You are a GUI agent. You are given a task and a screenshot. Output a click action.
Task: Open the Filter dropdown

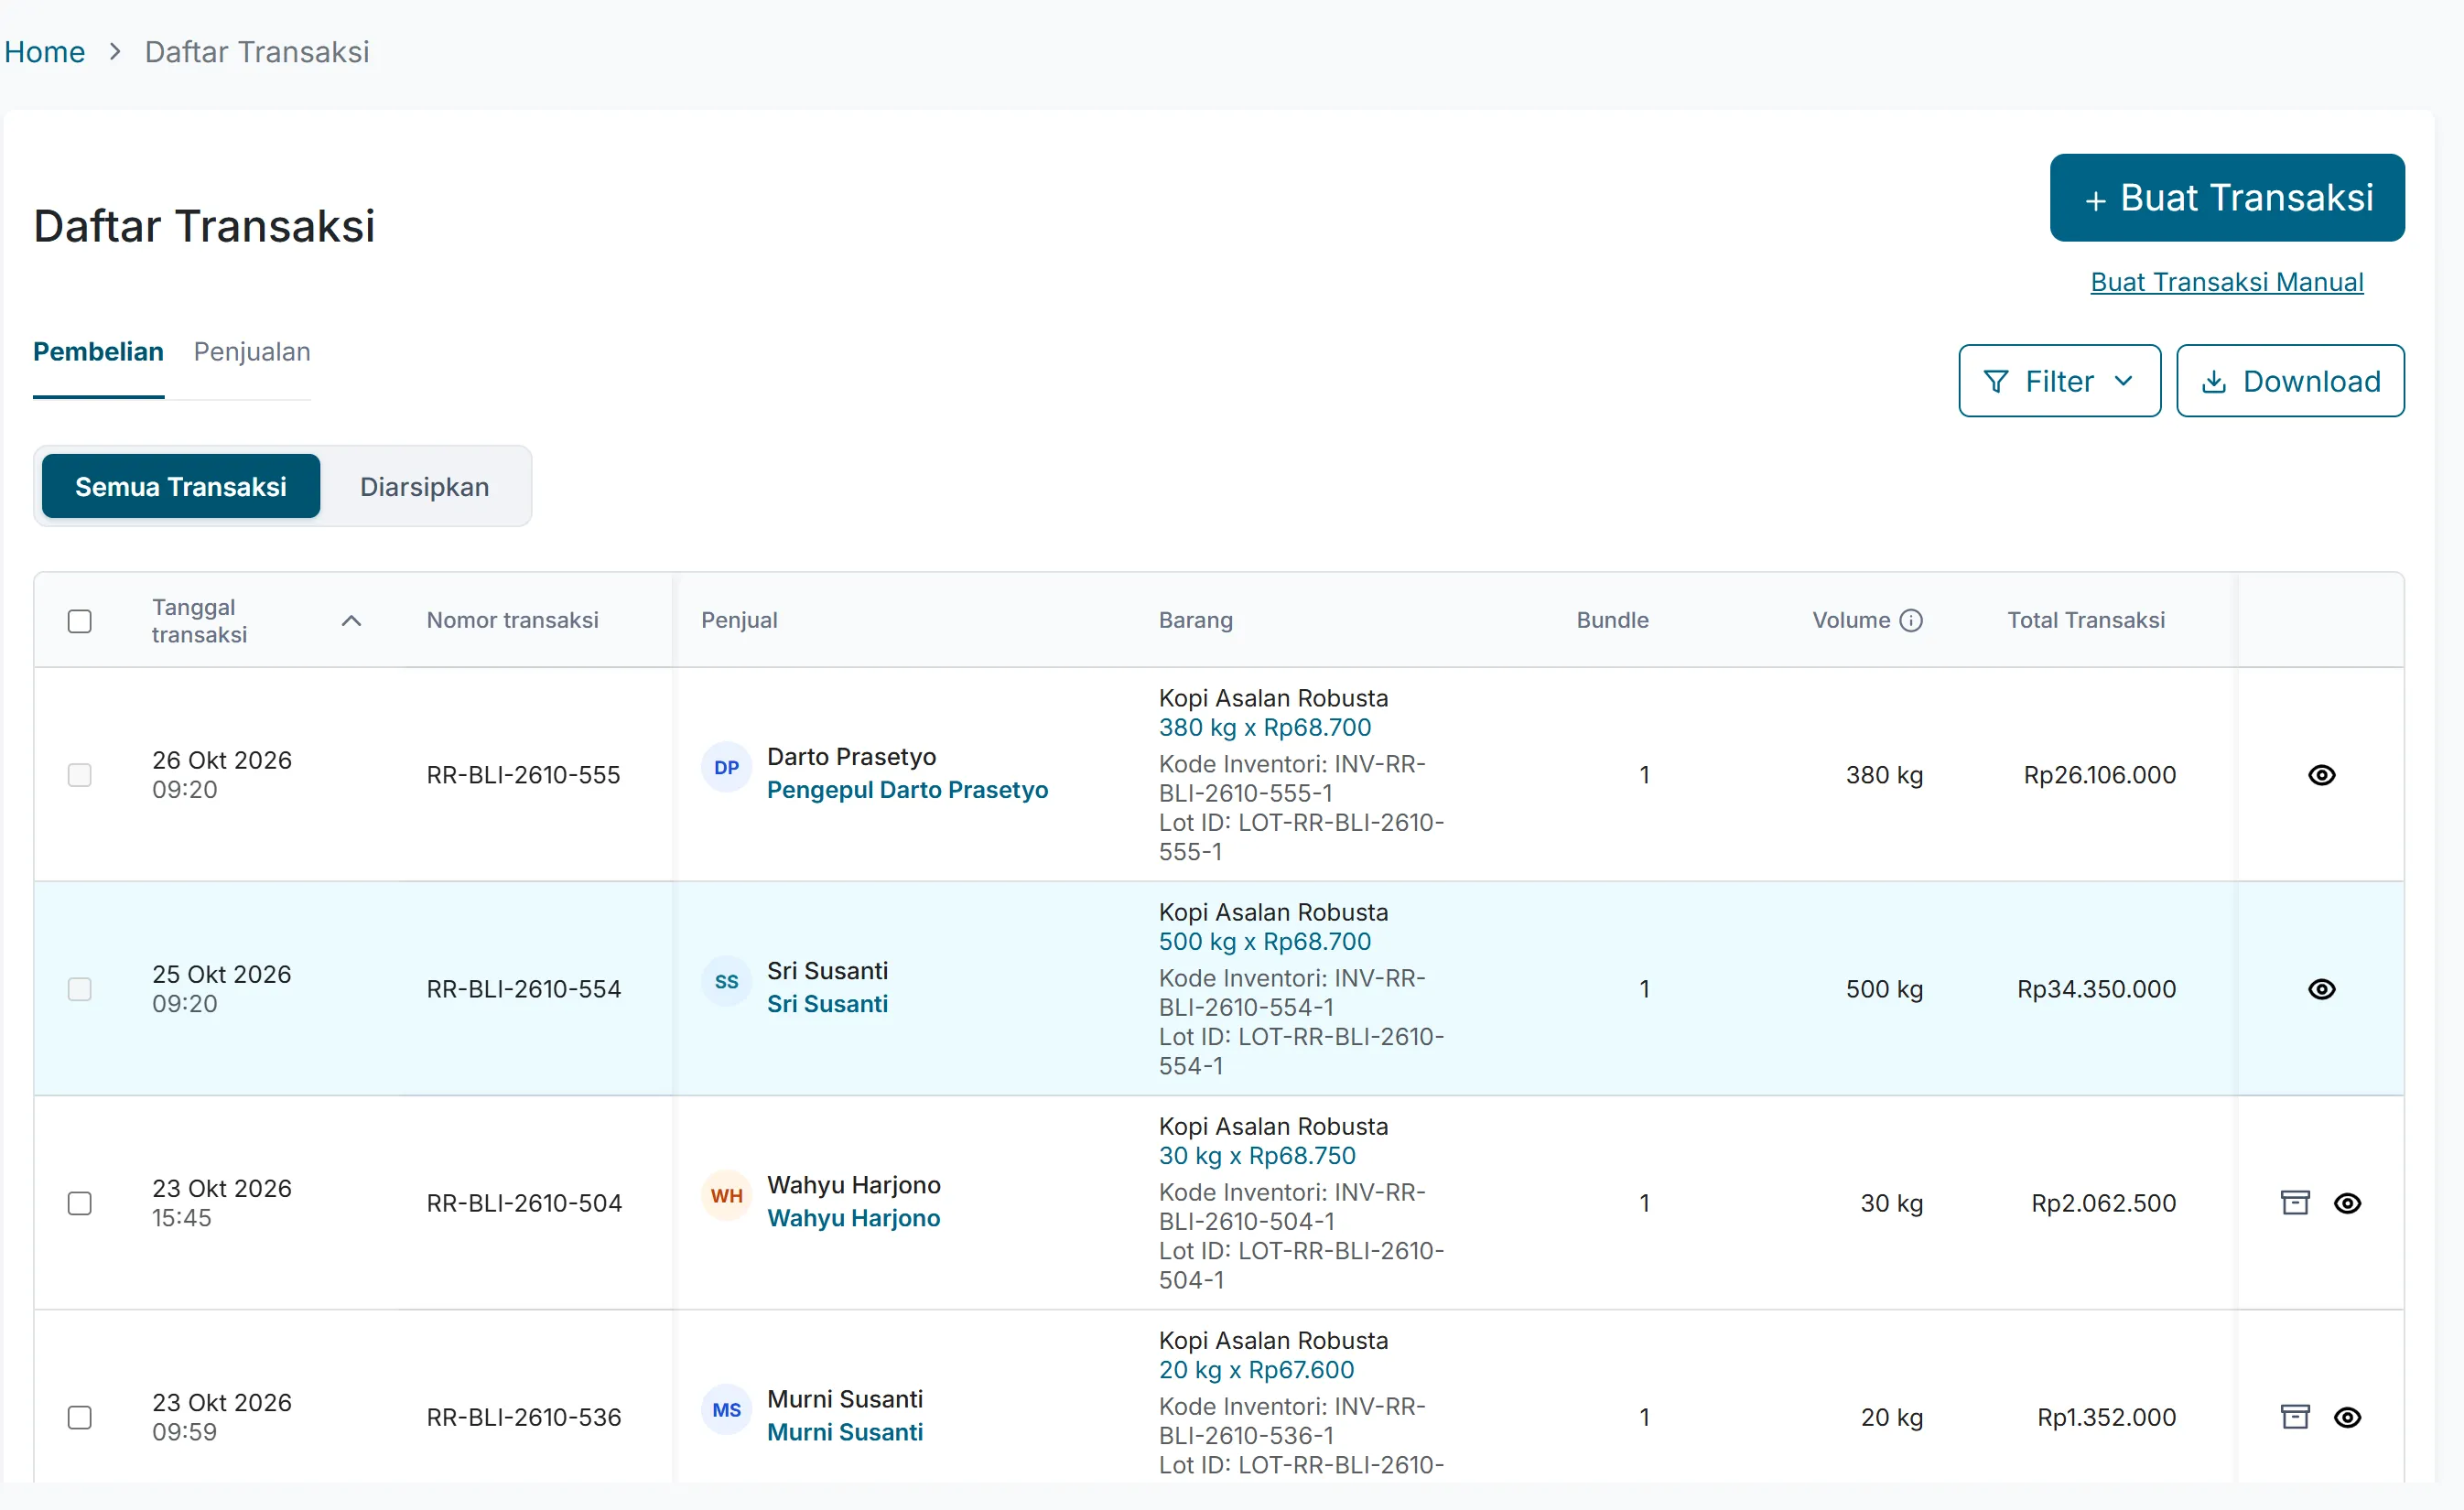tap(2059, 381)
